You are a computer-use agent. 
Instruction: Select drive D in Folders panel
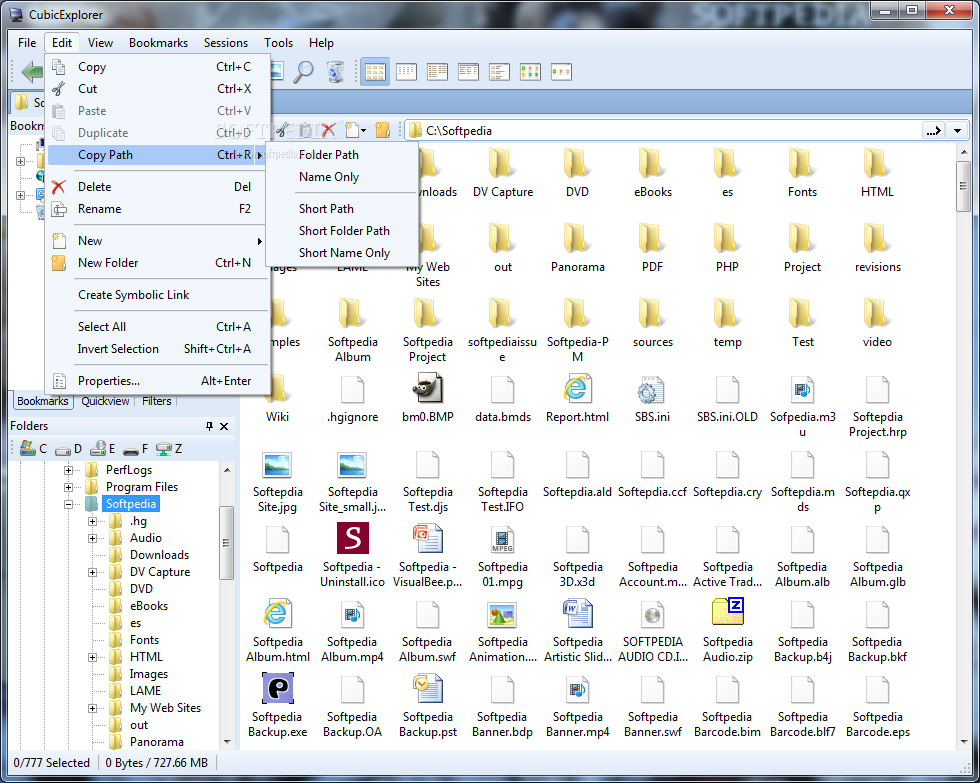click(x=68, y=448)
